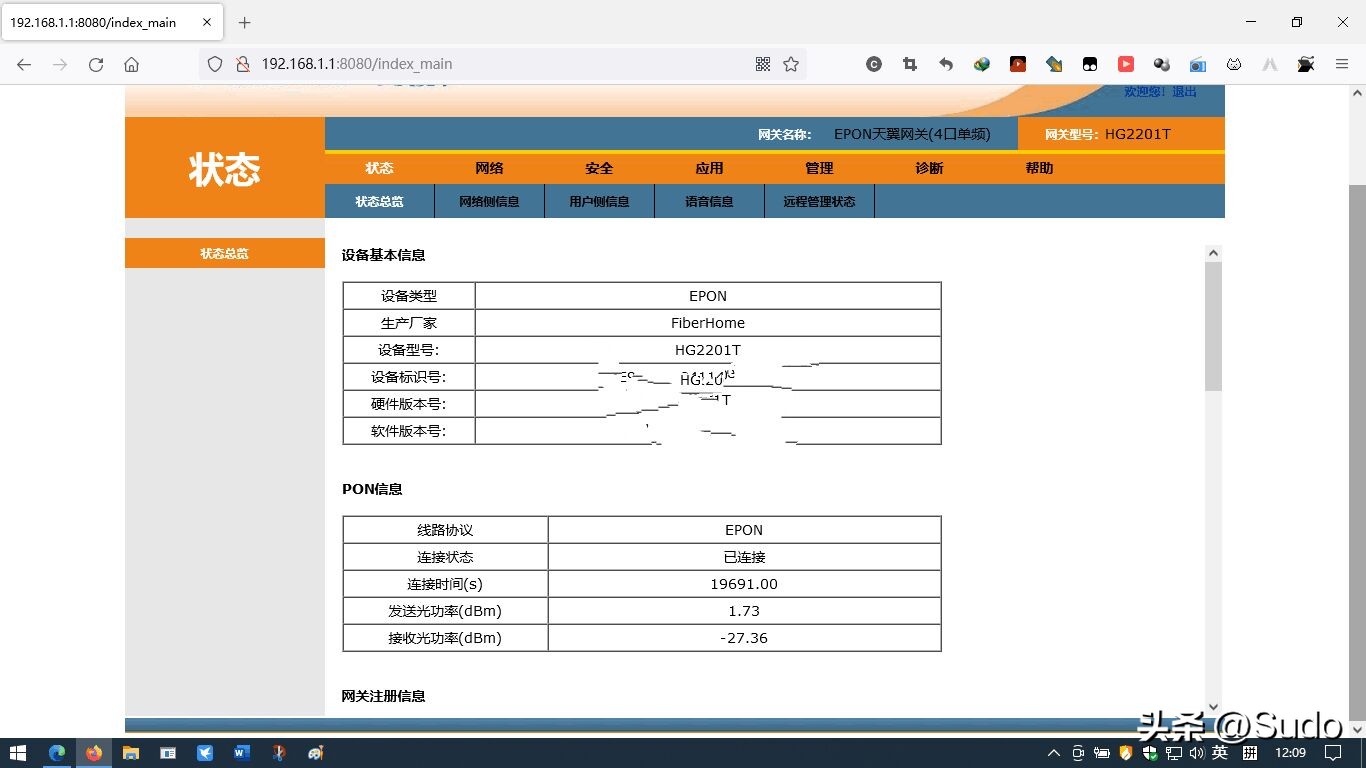Click the radio extension icon in toolbar
This screenshot has width=1366, height=768.
coord(1197,64)
